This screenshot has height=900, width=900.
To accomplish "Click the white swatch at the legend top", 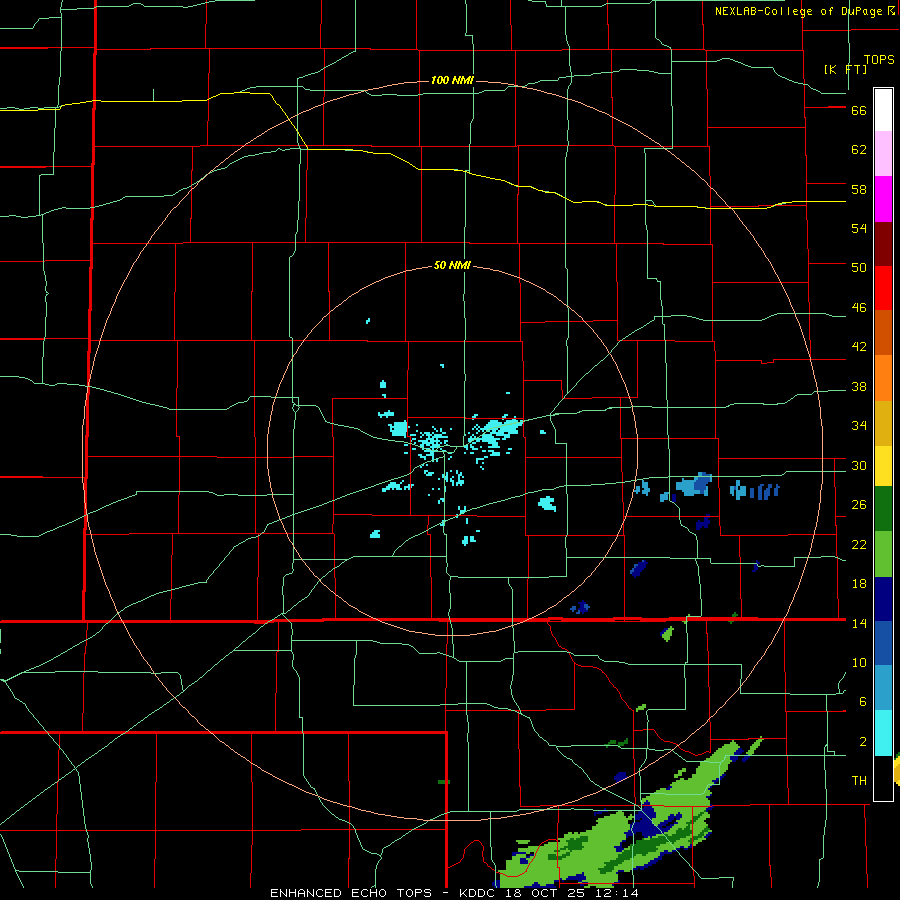I will pyautogui.click(x=883, y=110).
